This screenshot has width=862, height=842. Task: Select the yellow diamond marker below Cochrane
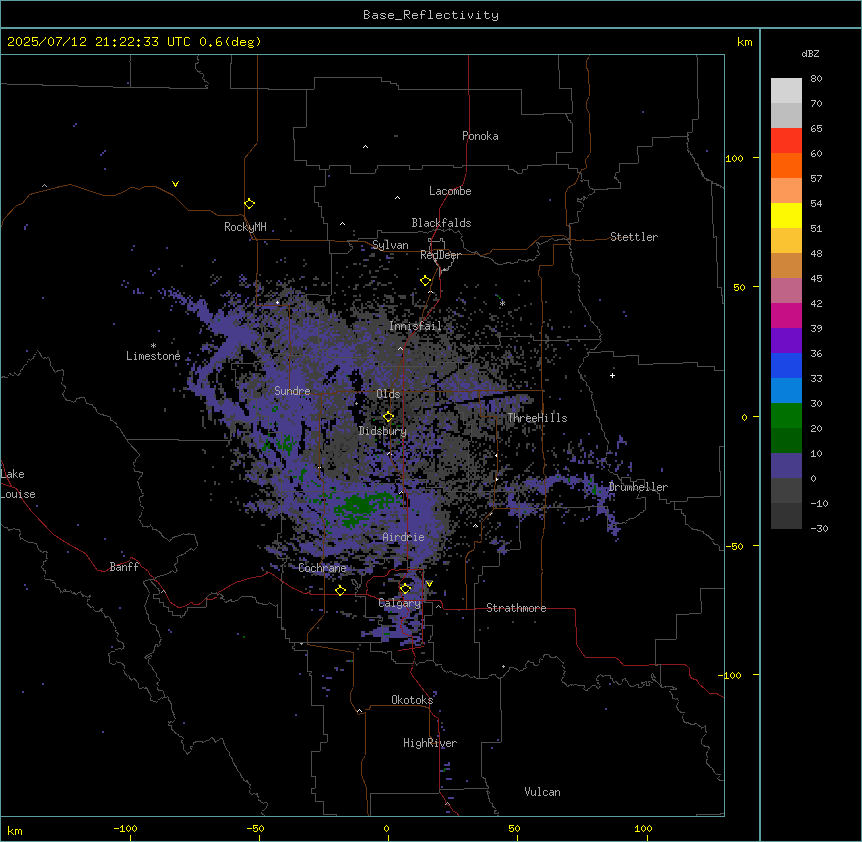coord(340,590)
